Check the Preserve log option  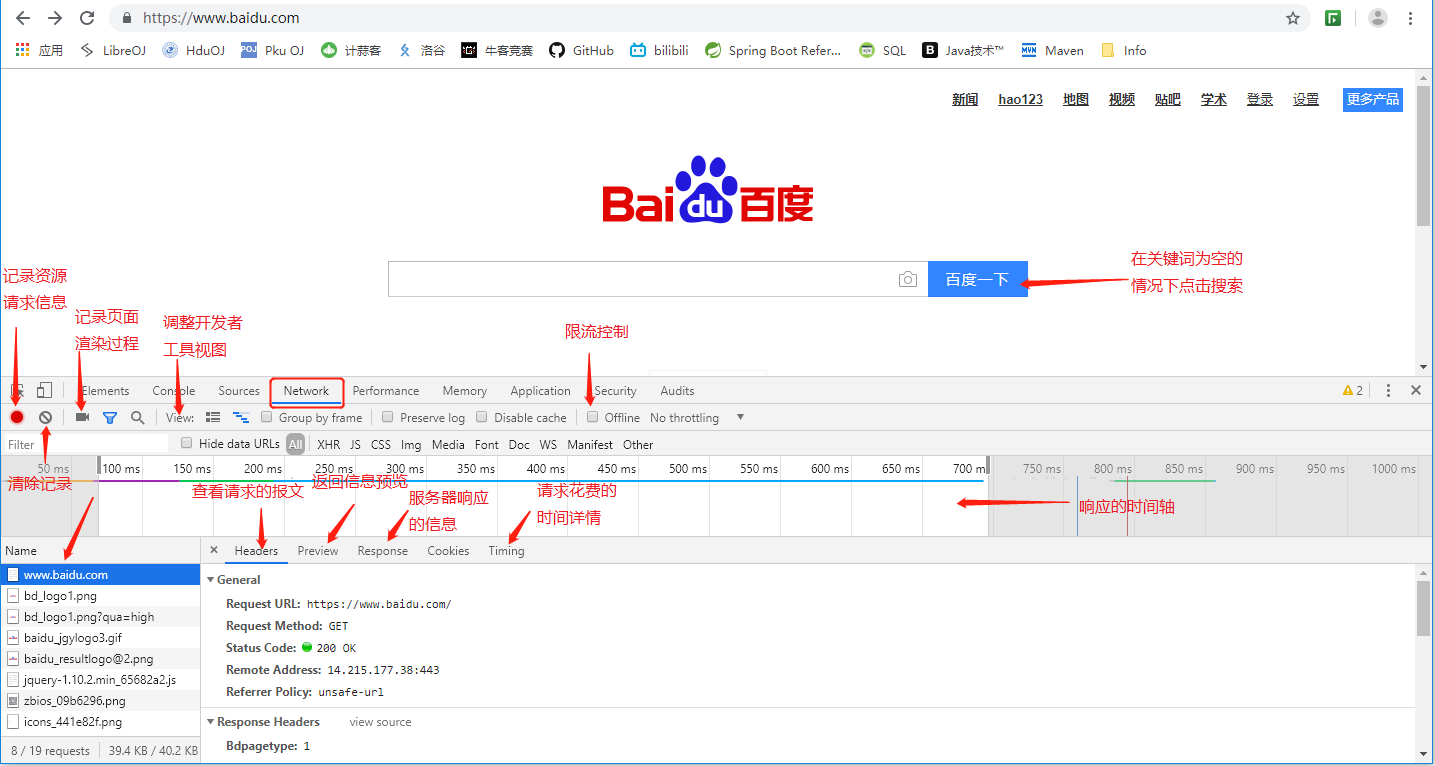click(x=387, y=417)
